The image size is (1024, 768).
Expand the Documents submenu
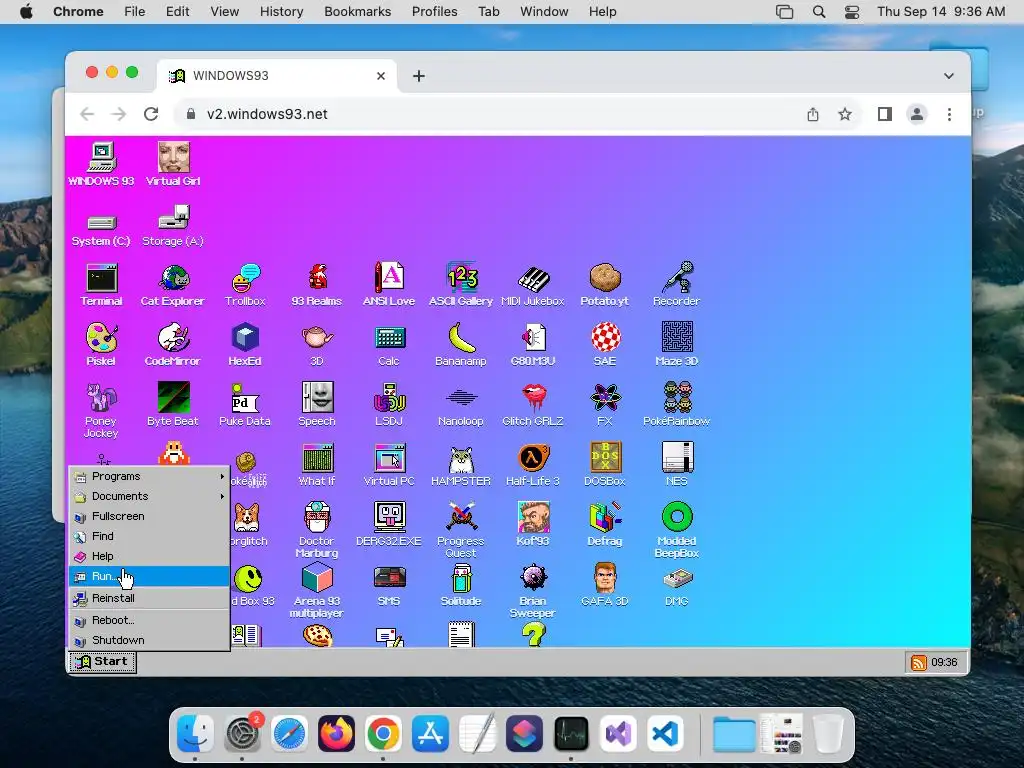150,496
